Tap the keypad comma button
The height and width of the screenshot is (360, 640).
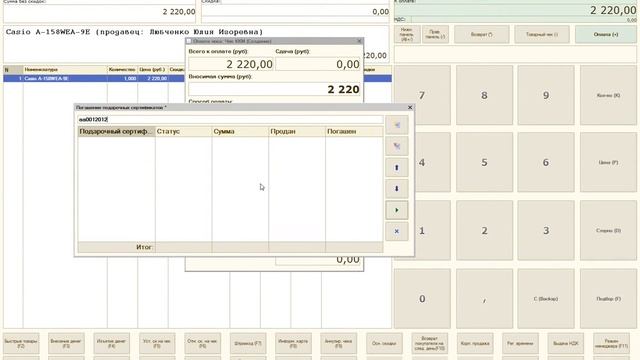484,299
